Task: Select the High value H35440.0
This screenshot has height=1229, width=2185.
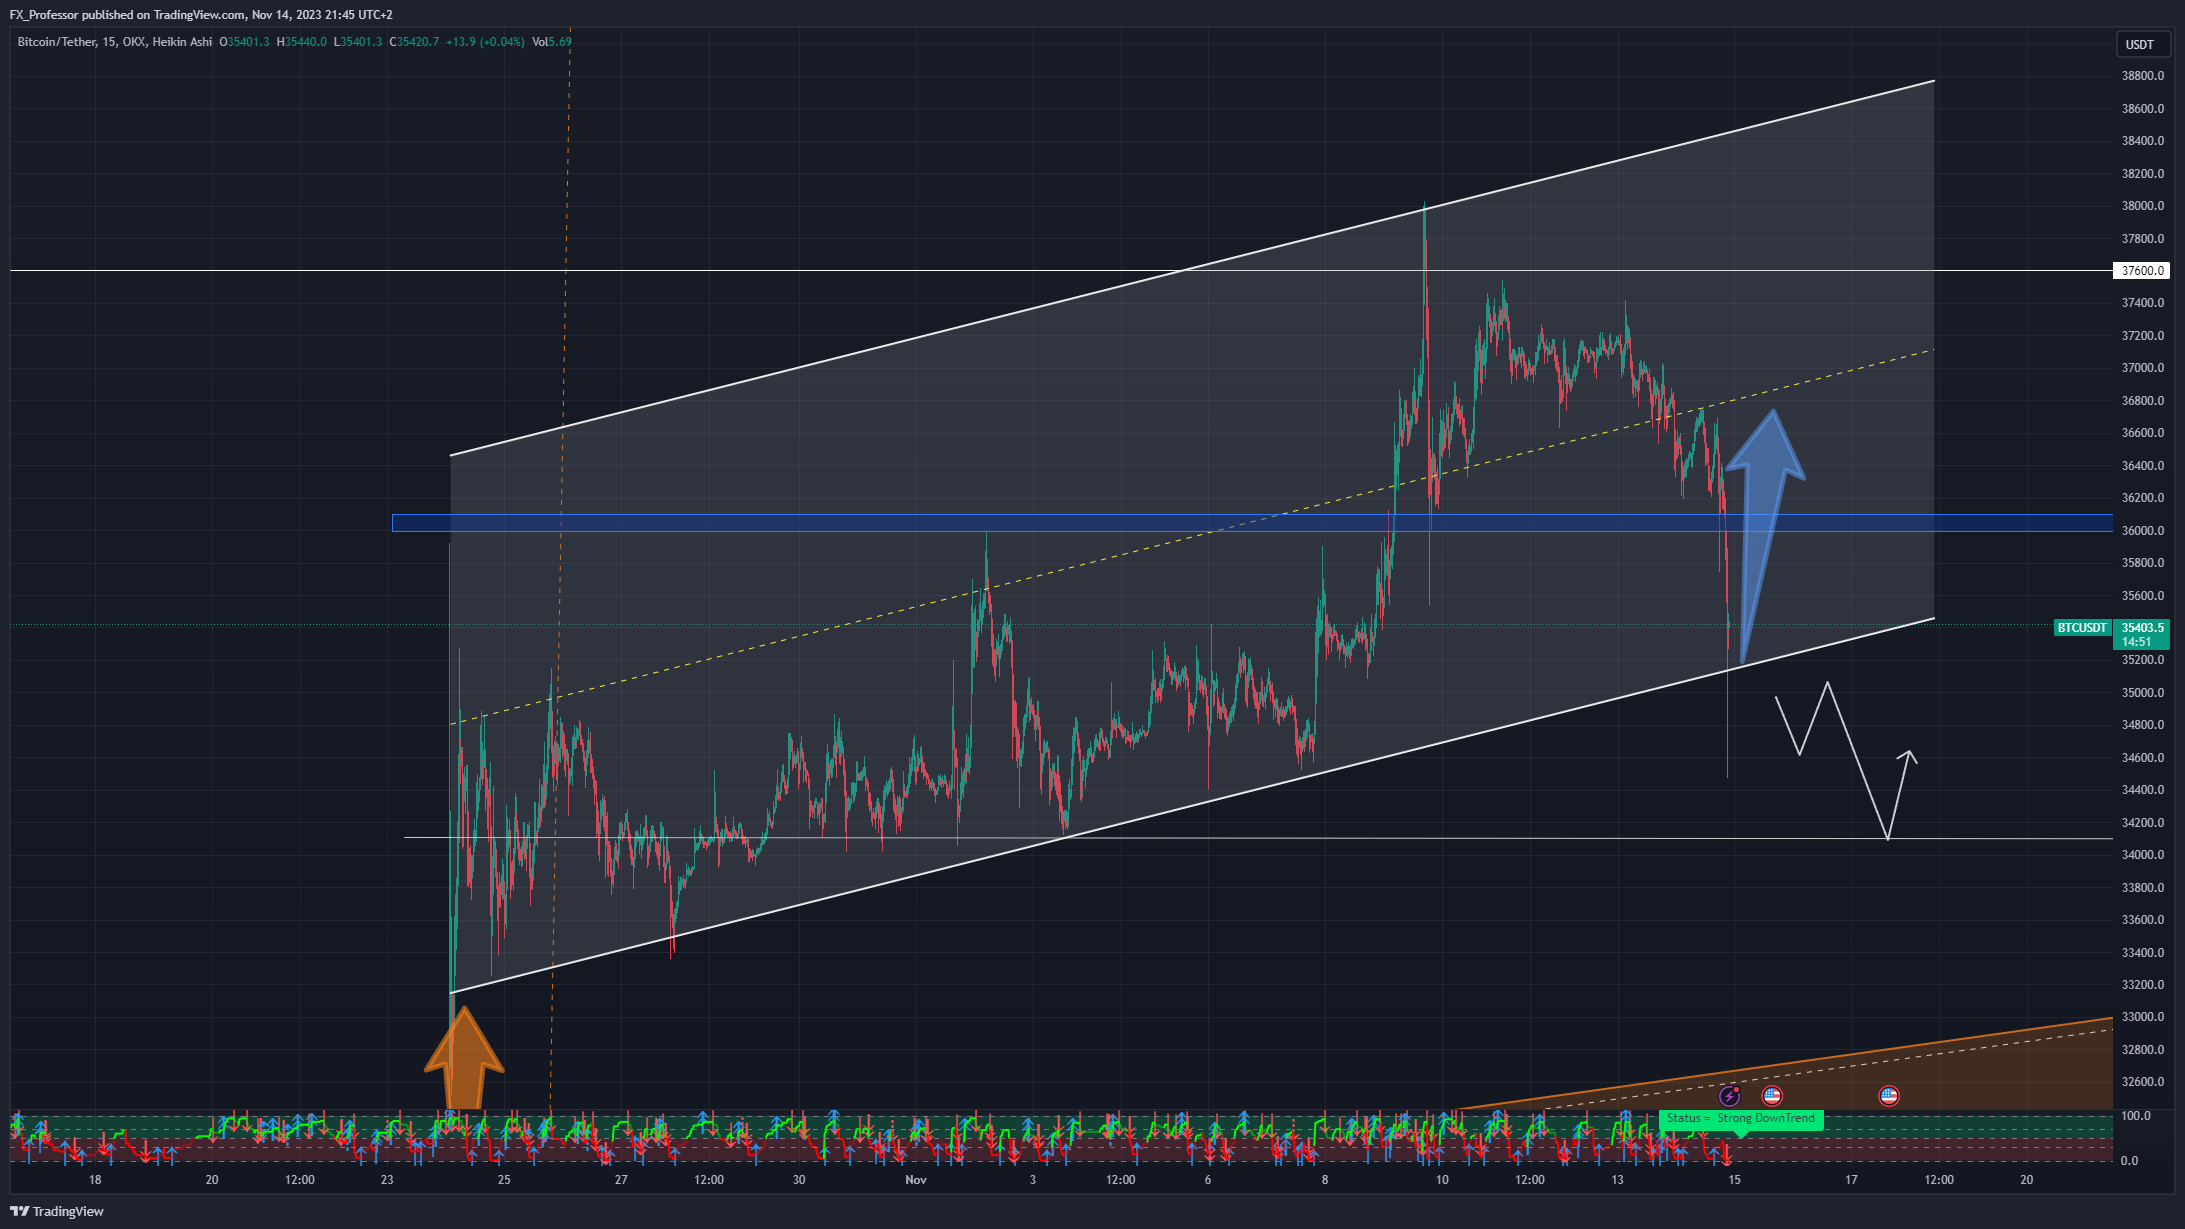Action: [302, 42]
